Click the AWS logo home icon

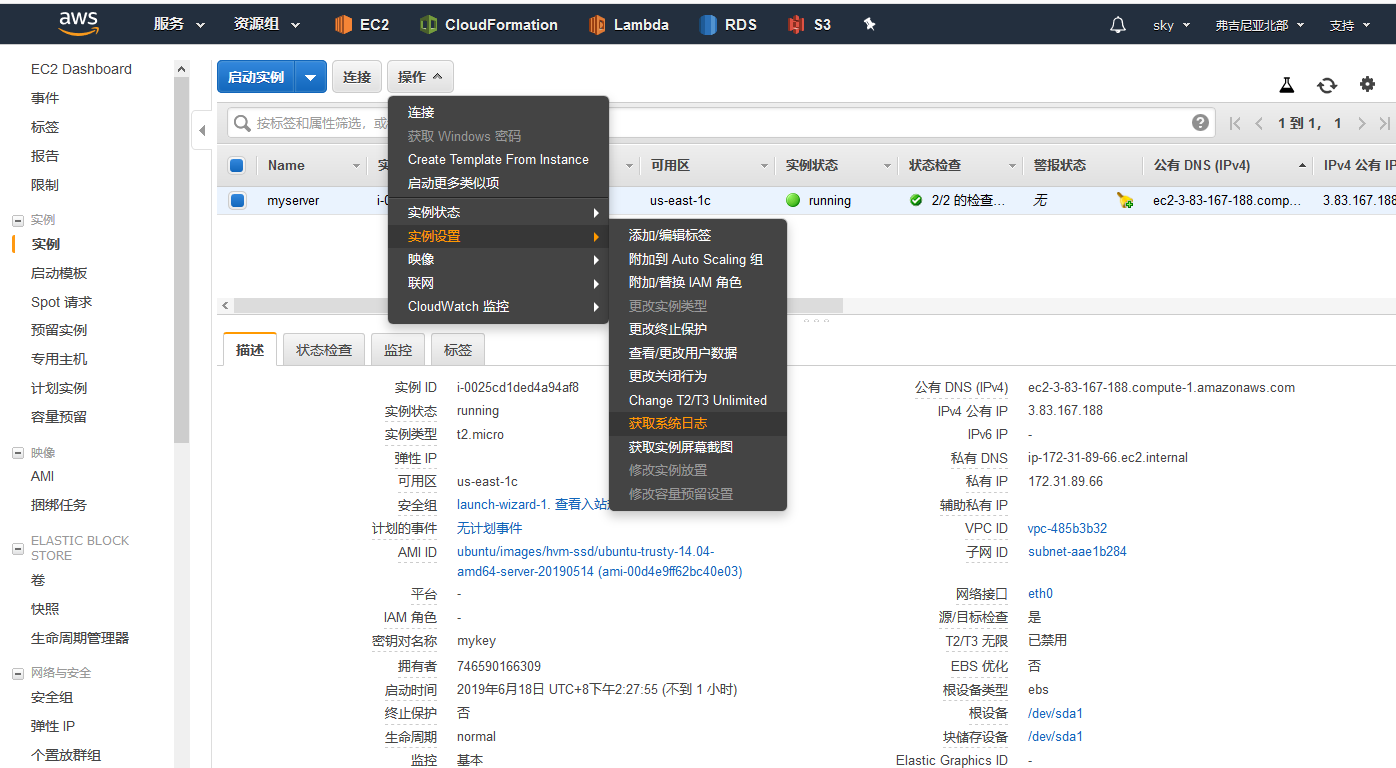coord(79,23)
